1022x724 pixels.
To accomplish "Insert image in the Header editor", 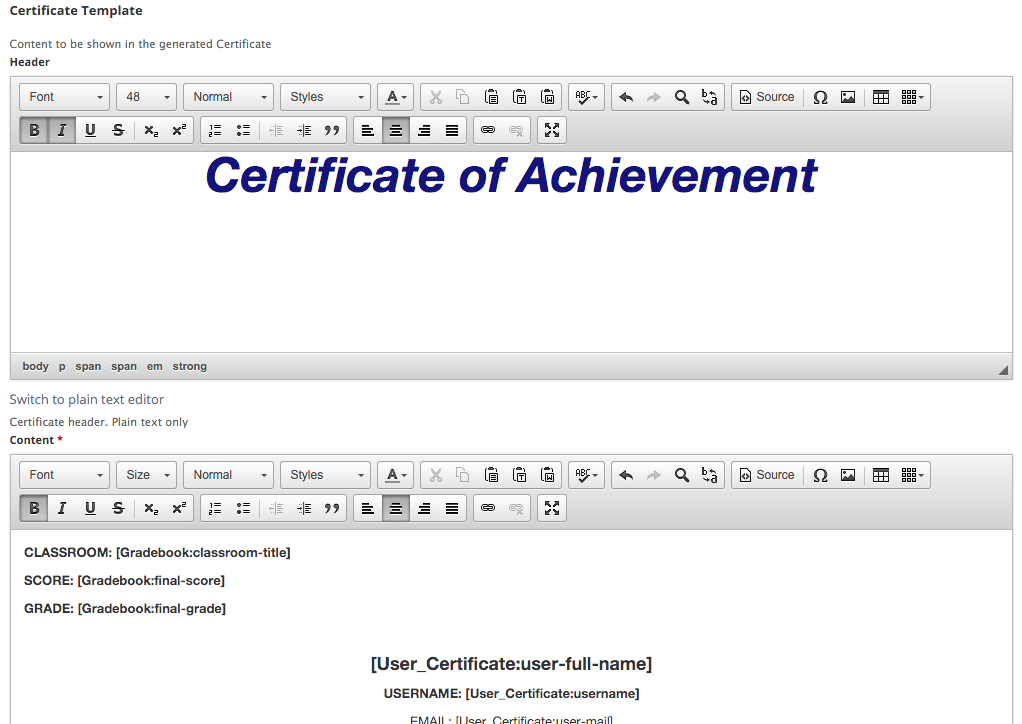I will coord(848,97).
